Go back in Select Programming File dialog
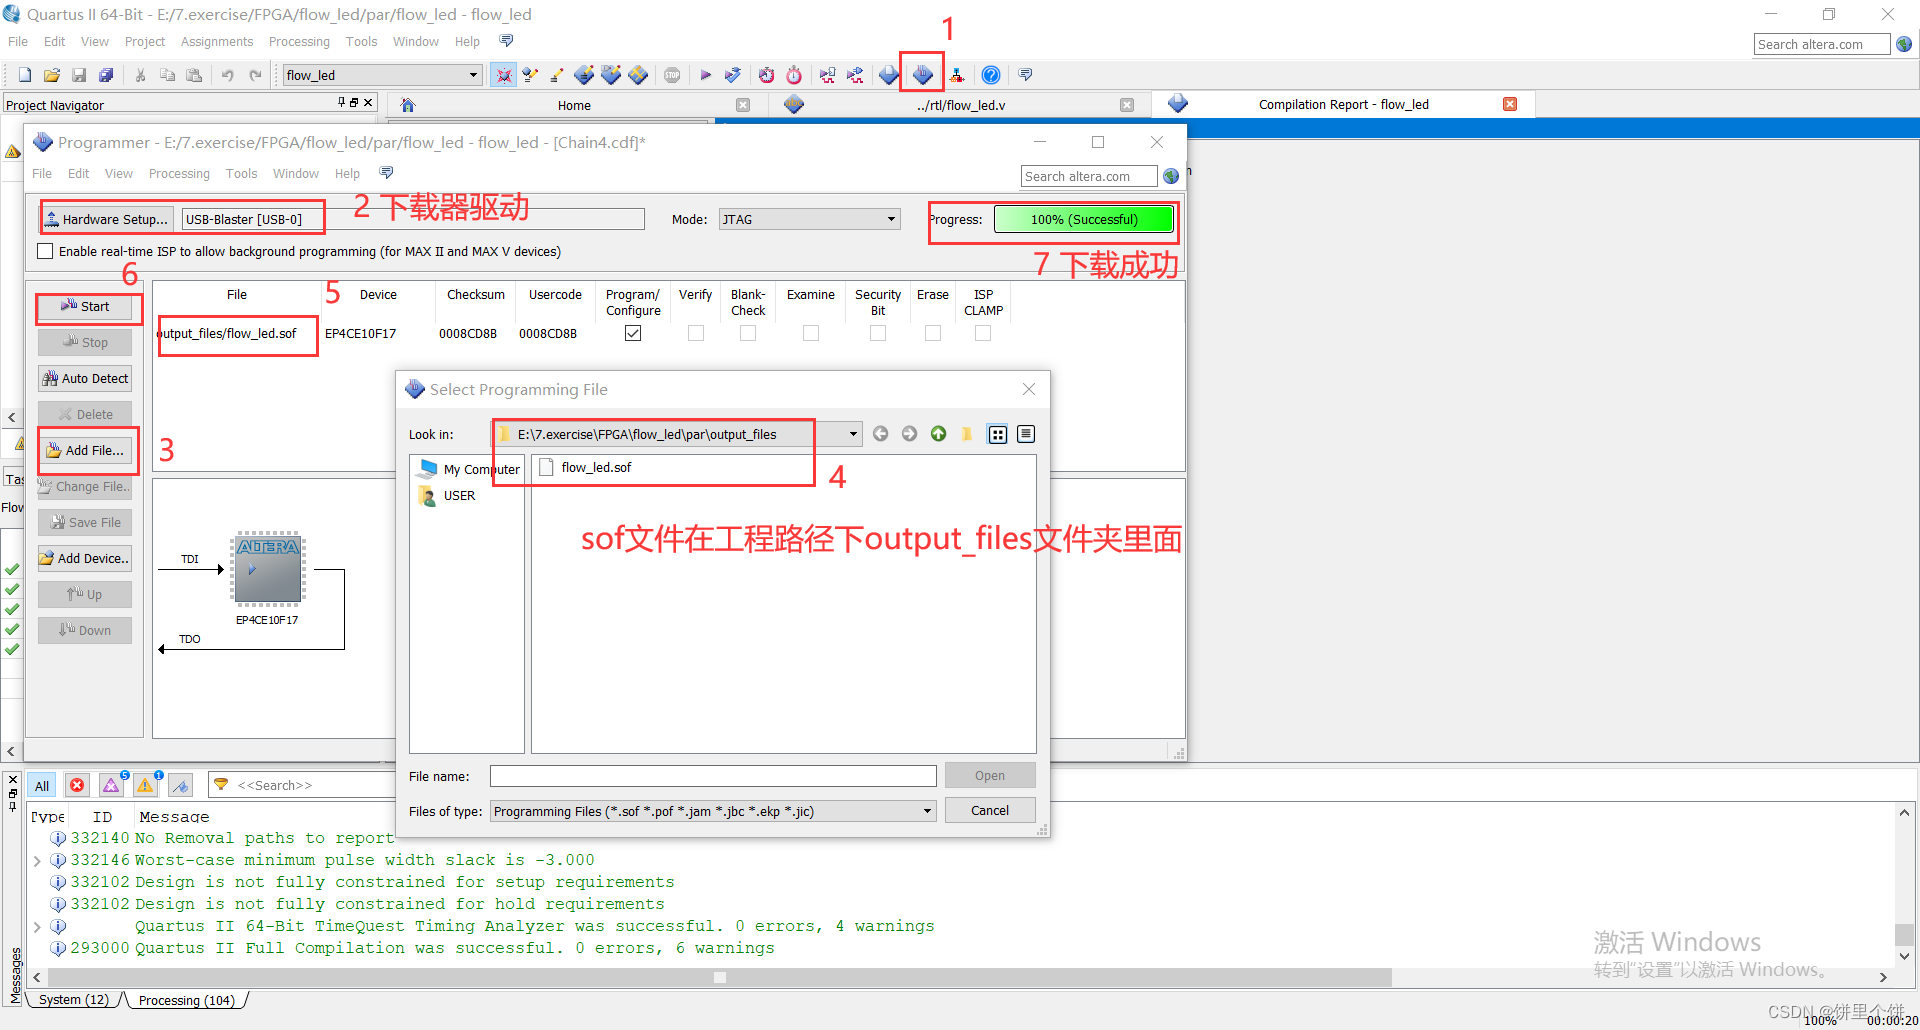1920x1030 pixels. point(880,434)
